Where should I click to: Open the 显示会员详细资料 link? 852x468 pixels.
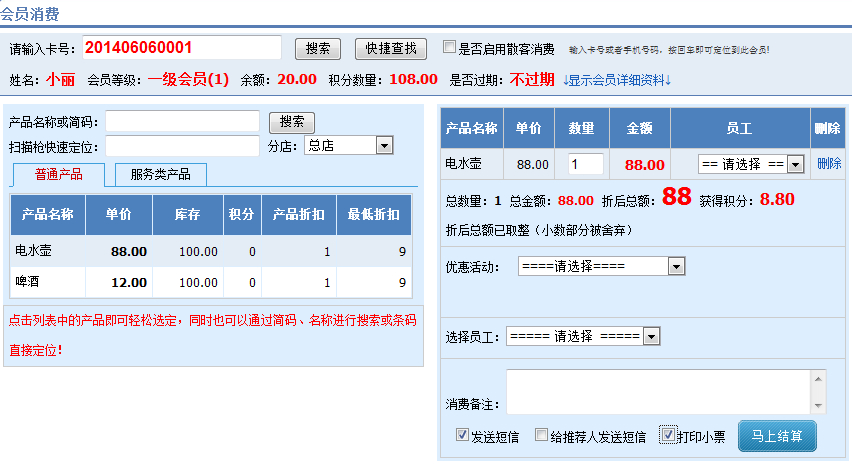click(616, 79)
